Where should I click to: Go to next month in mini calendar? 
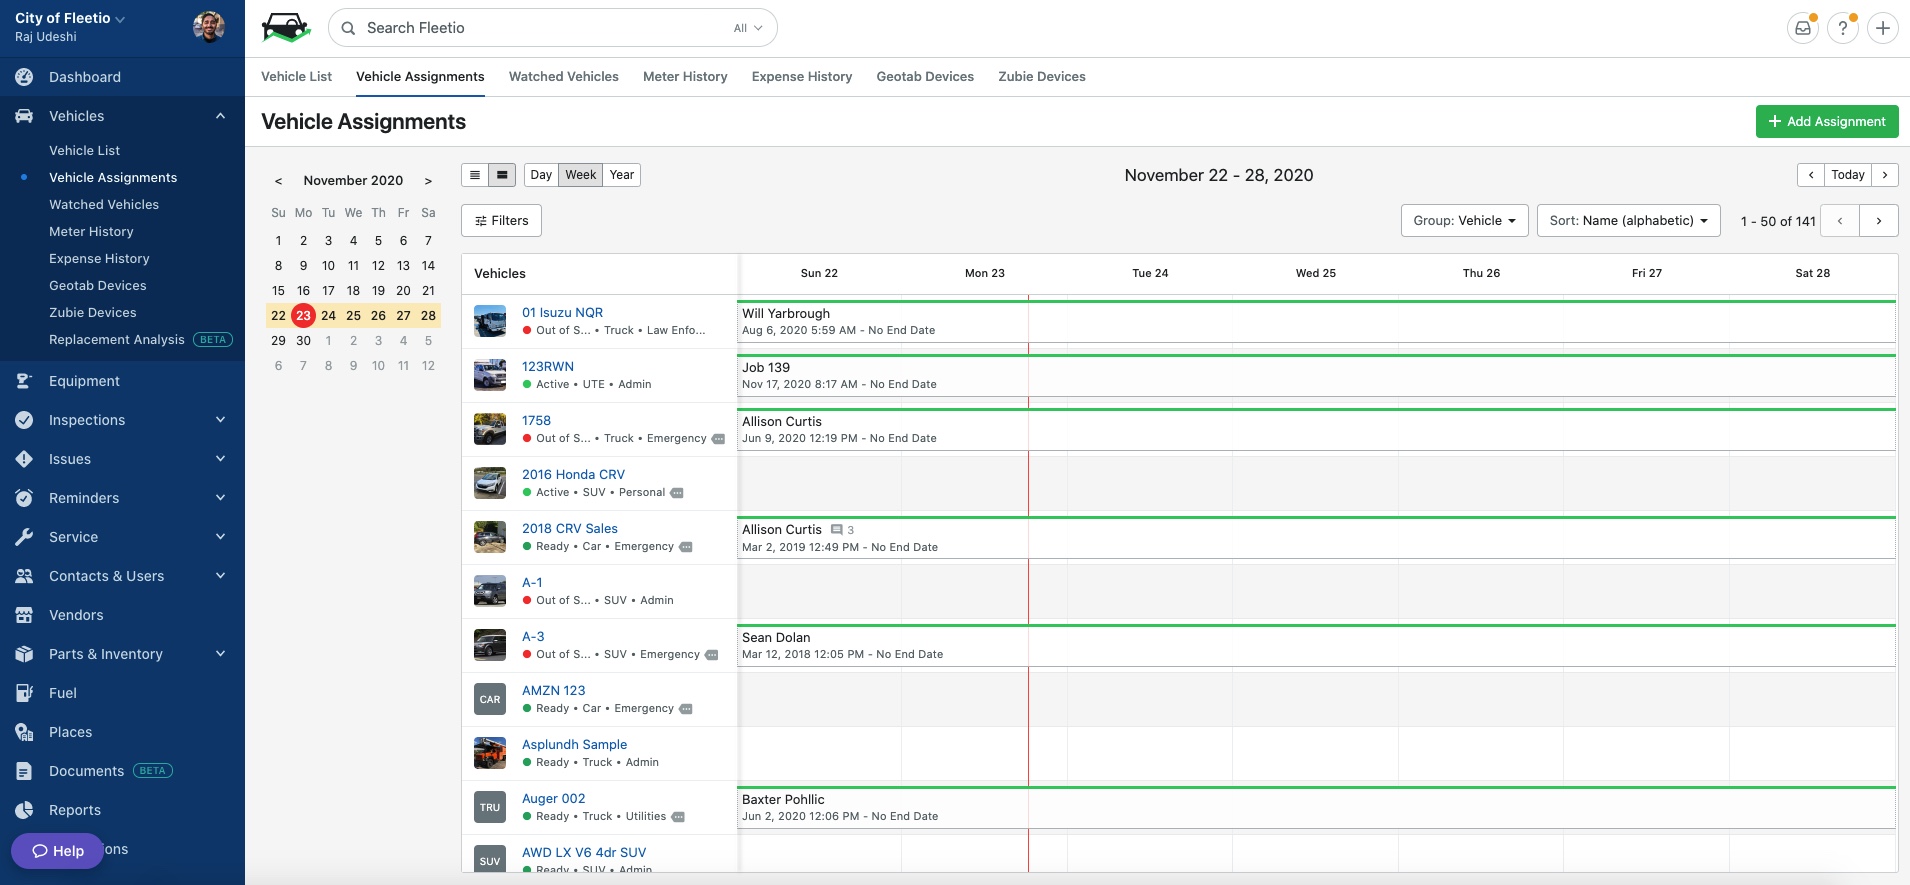[428, 181]
